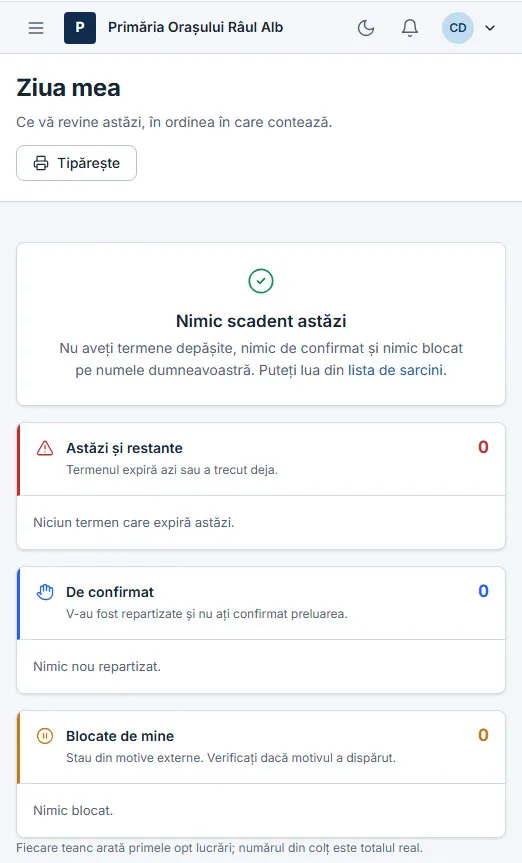Click the green checkmark circle icon

coord(261,281)
